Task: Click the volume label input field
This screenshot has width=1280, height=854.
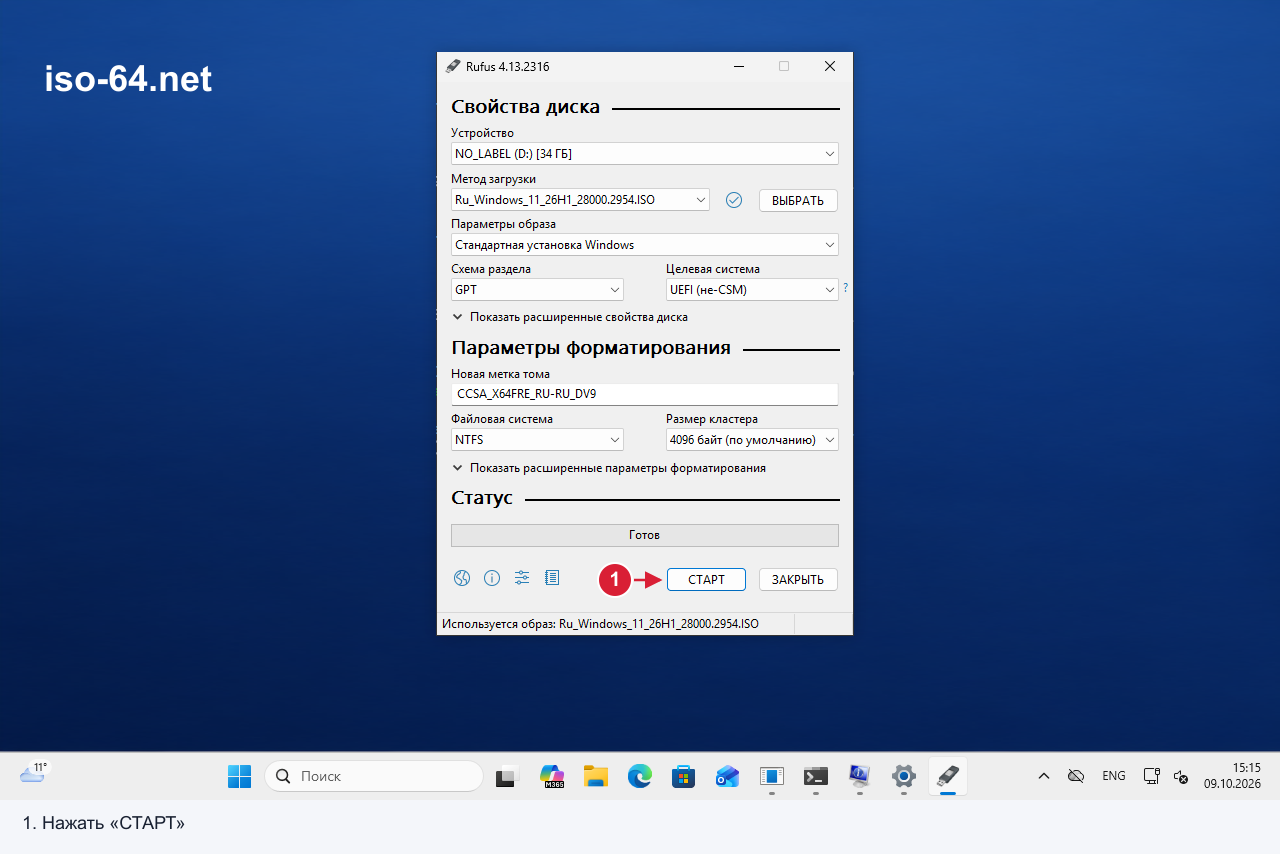Action: 645,394
